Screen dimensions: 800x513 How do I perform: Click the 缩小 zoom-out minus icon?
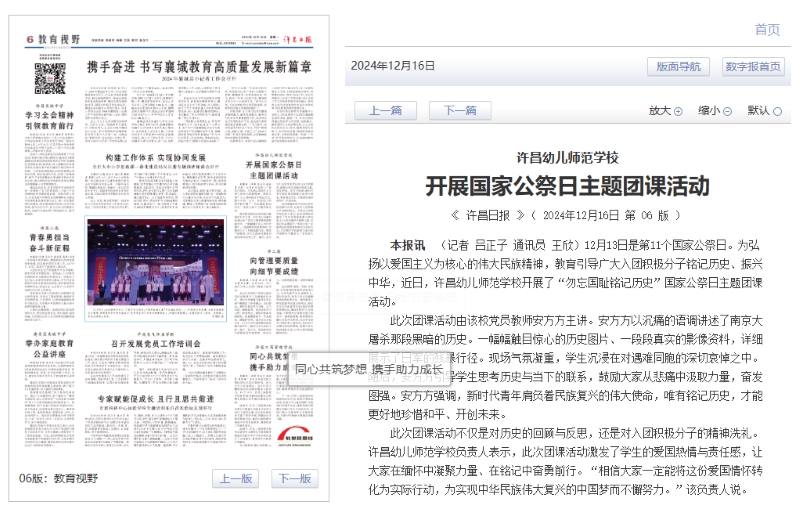[x=727, y=112]
